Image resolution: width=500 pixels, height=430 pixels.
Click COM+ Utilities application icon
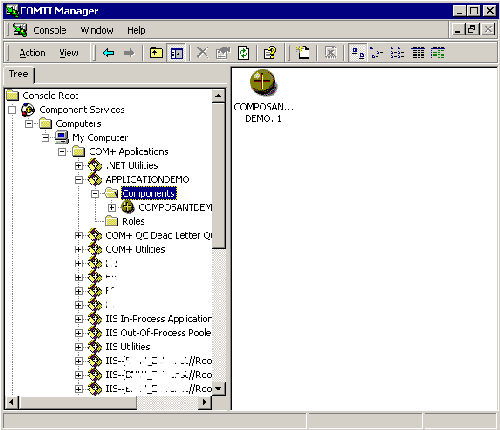95,249
